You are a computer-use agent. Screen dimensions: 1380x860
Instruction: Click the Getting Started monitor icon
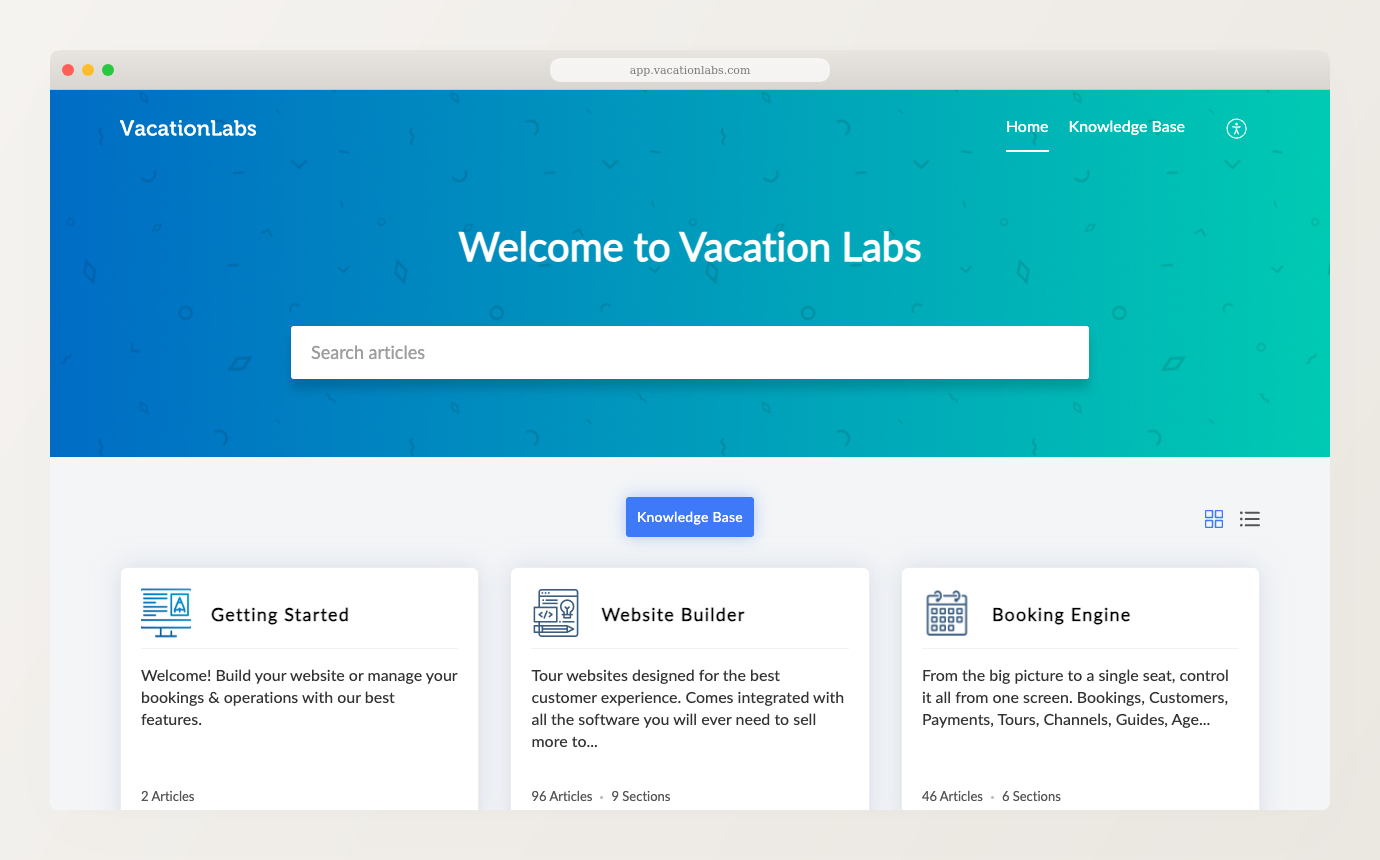pos(166,613)
